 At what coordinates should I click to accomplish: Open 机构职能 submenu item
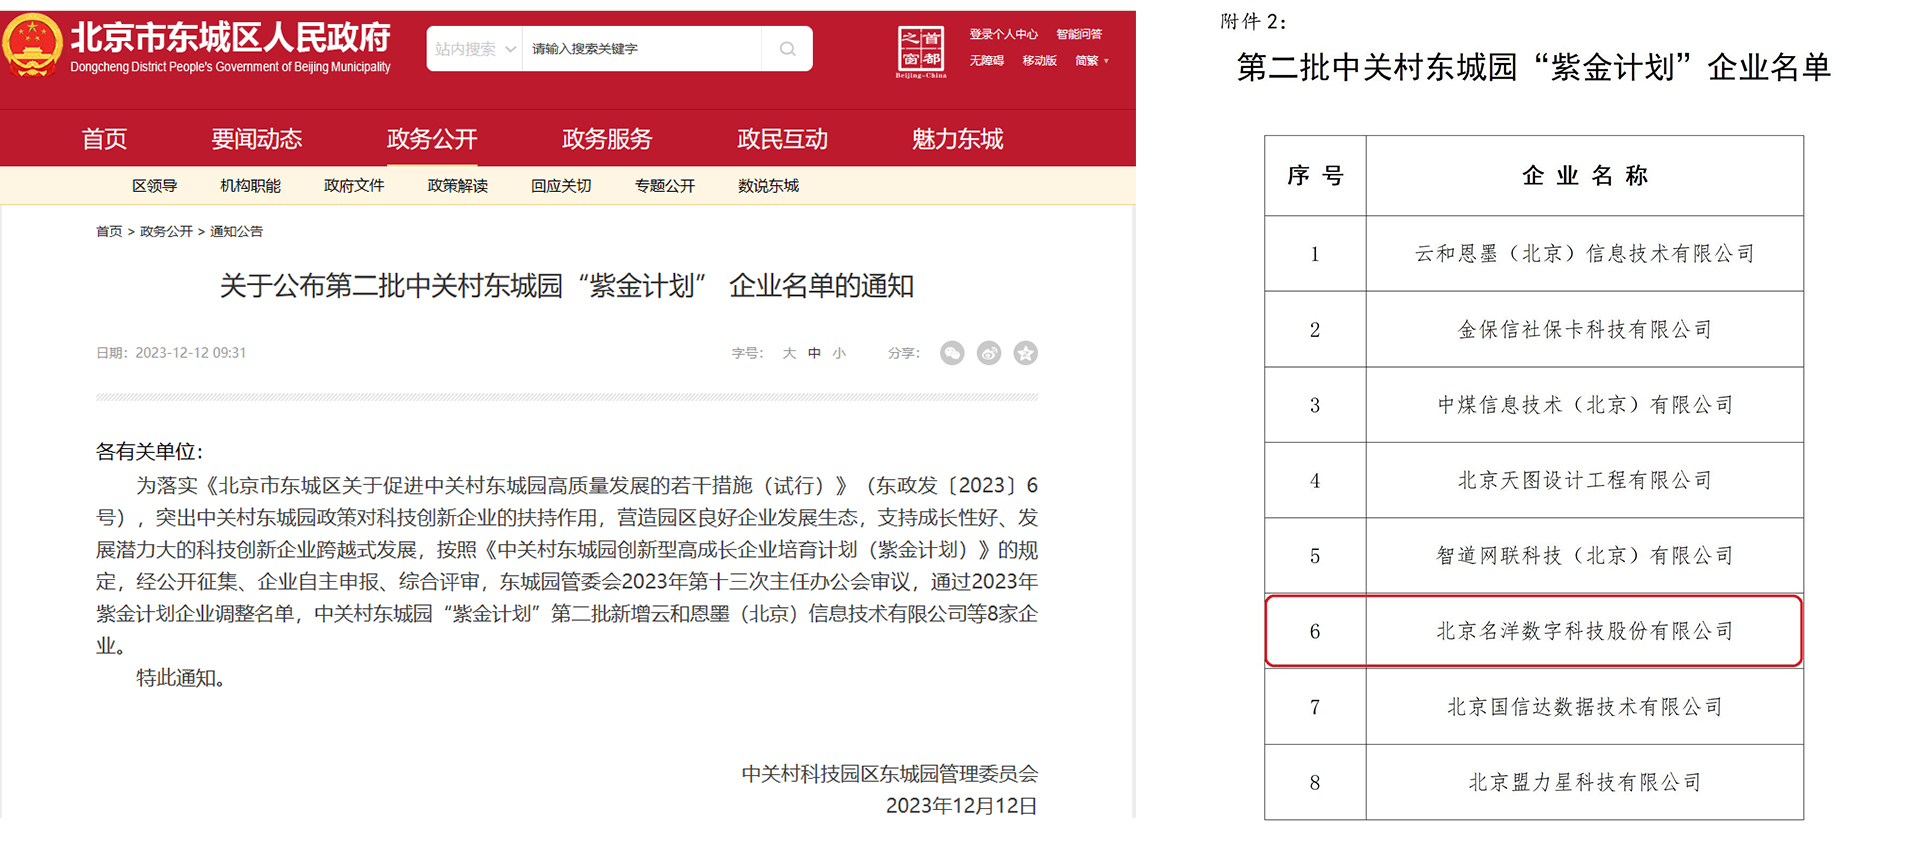click(250, 186)
